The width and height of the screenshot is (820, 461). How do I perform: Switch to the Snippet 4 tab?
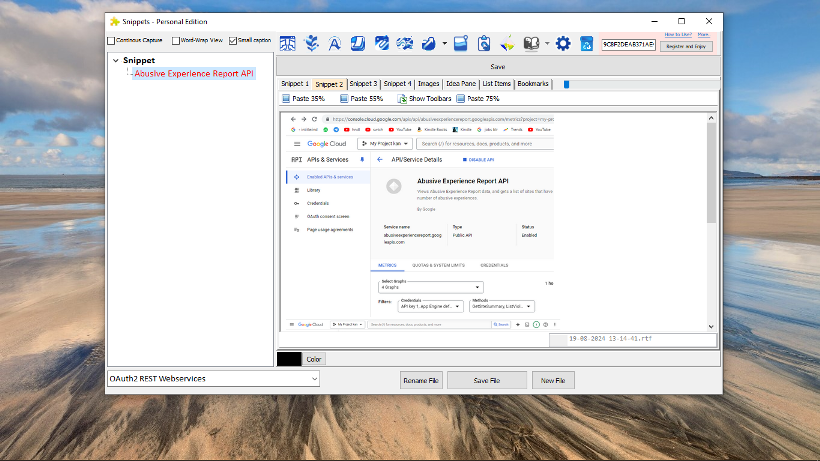click(x=397, y=84)
